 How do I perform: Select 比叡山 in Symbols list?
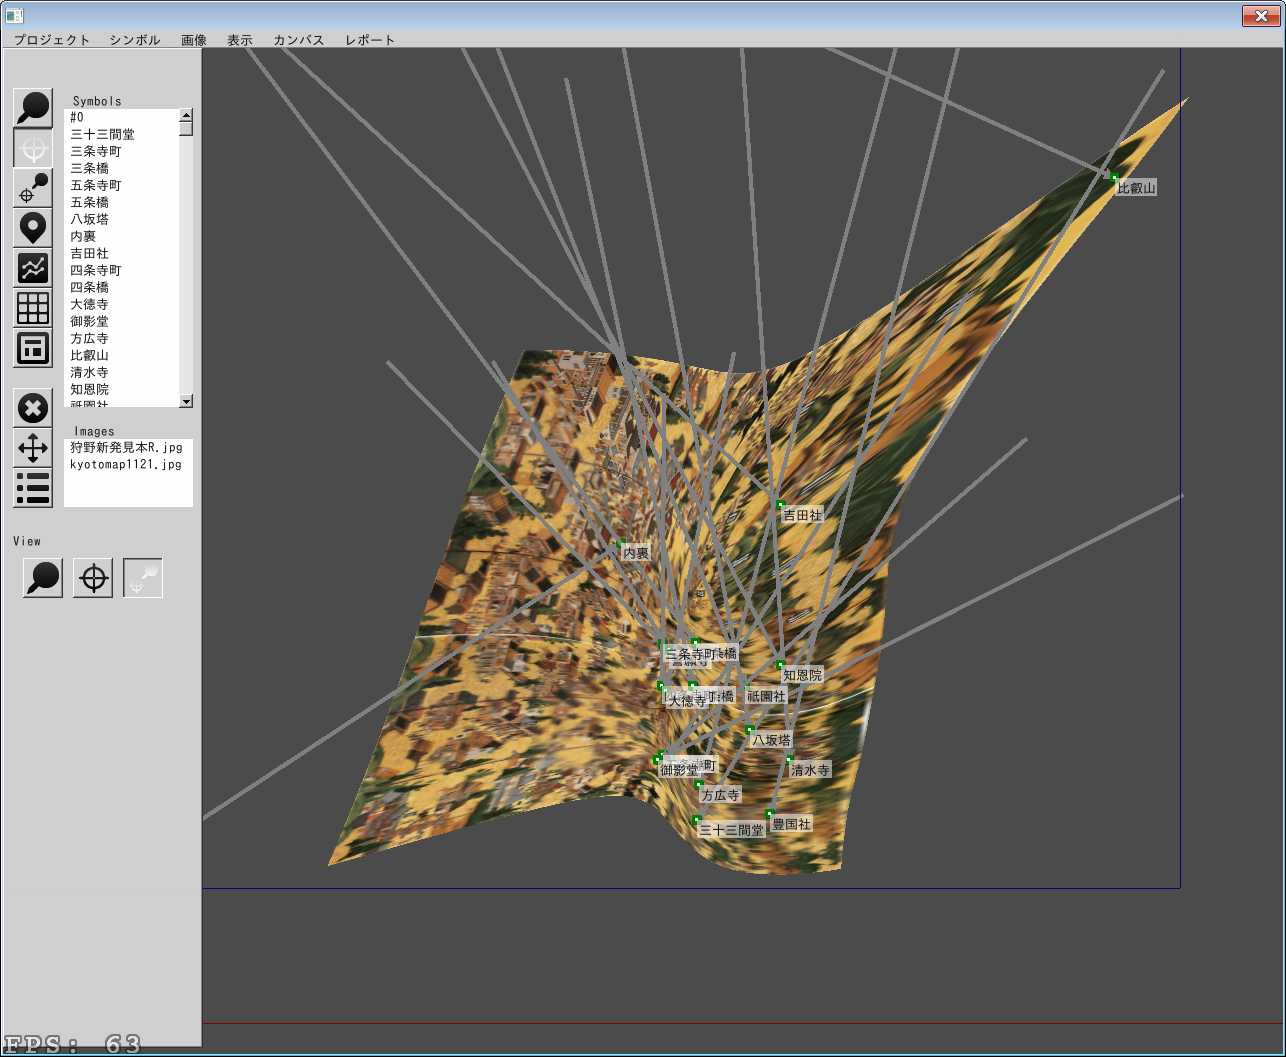(x=121, y=356)
